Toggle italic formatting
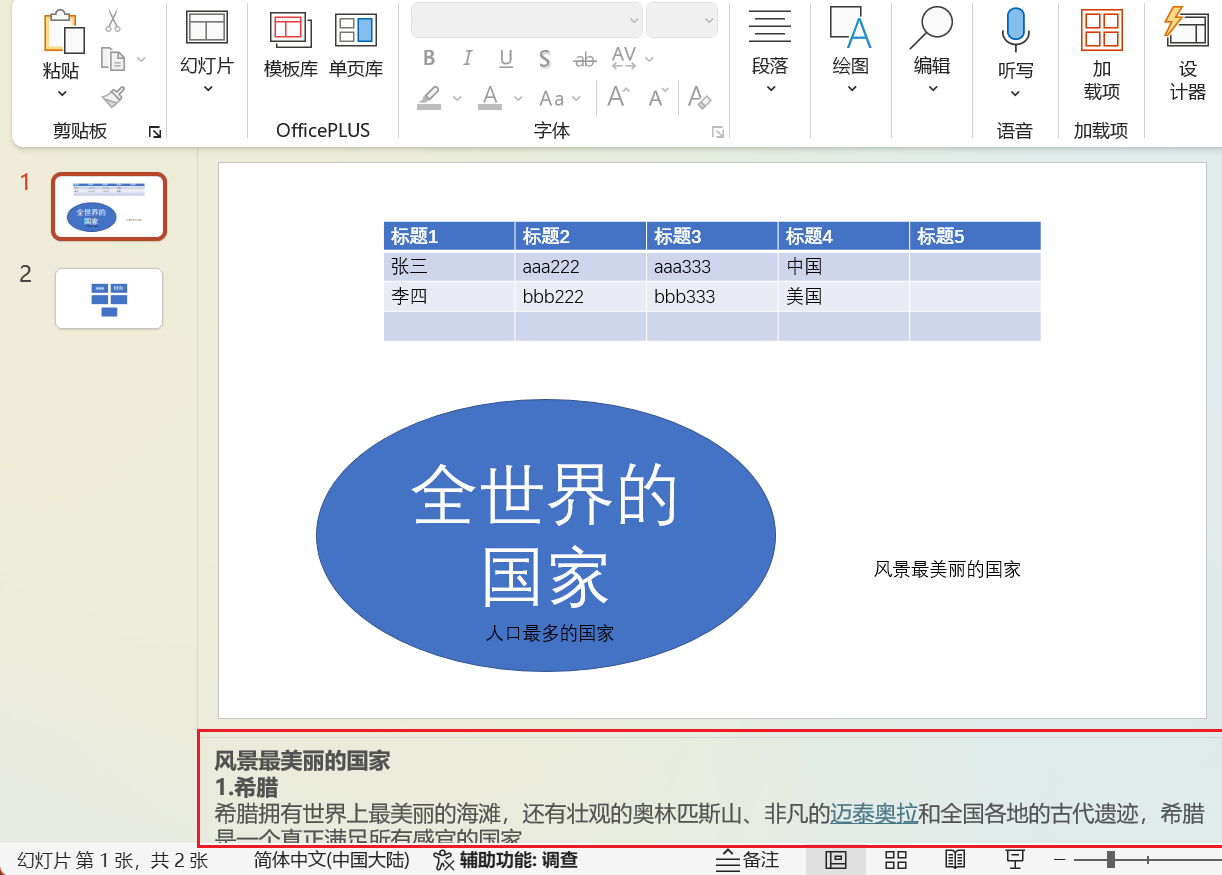The image size is (1222, 875). tap(467, 59)
